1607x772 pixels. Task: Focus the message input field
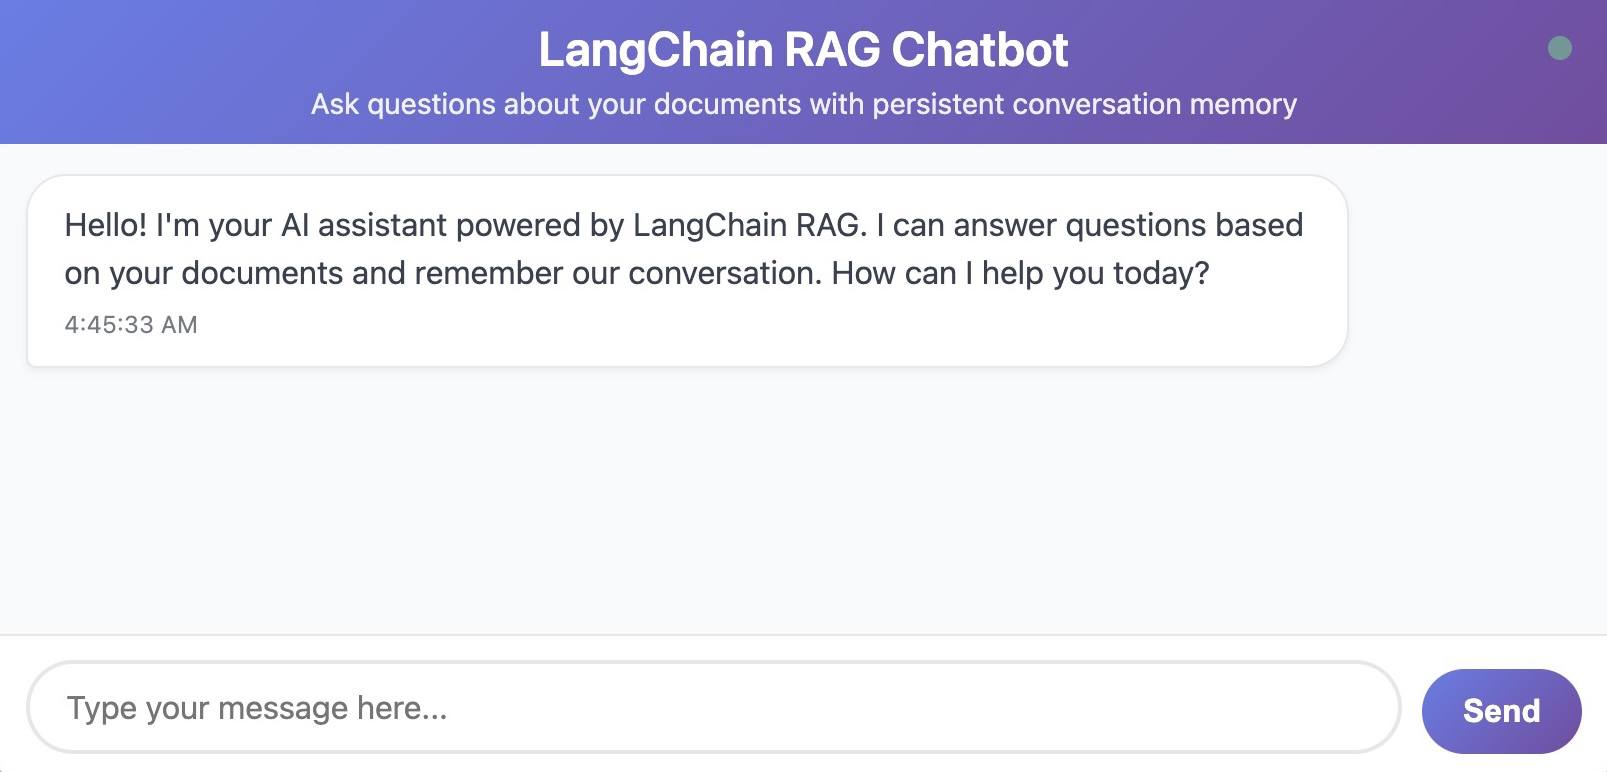712,708
